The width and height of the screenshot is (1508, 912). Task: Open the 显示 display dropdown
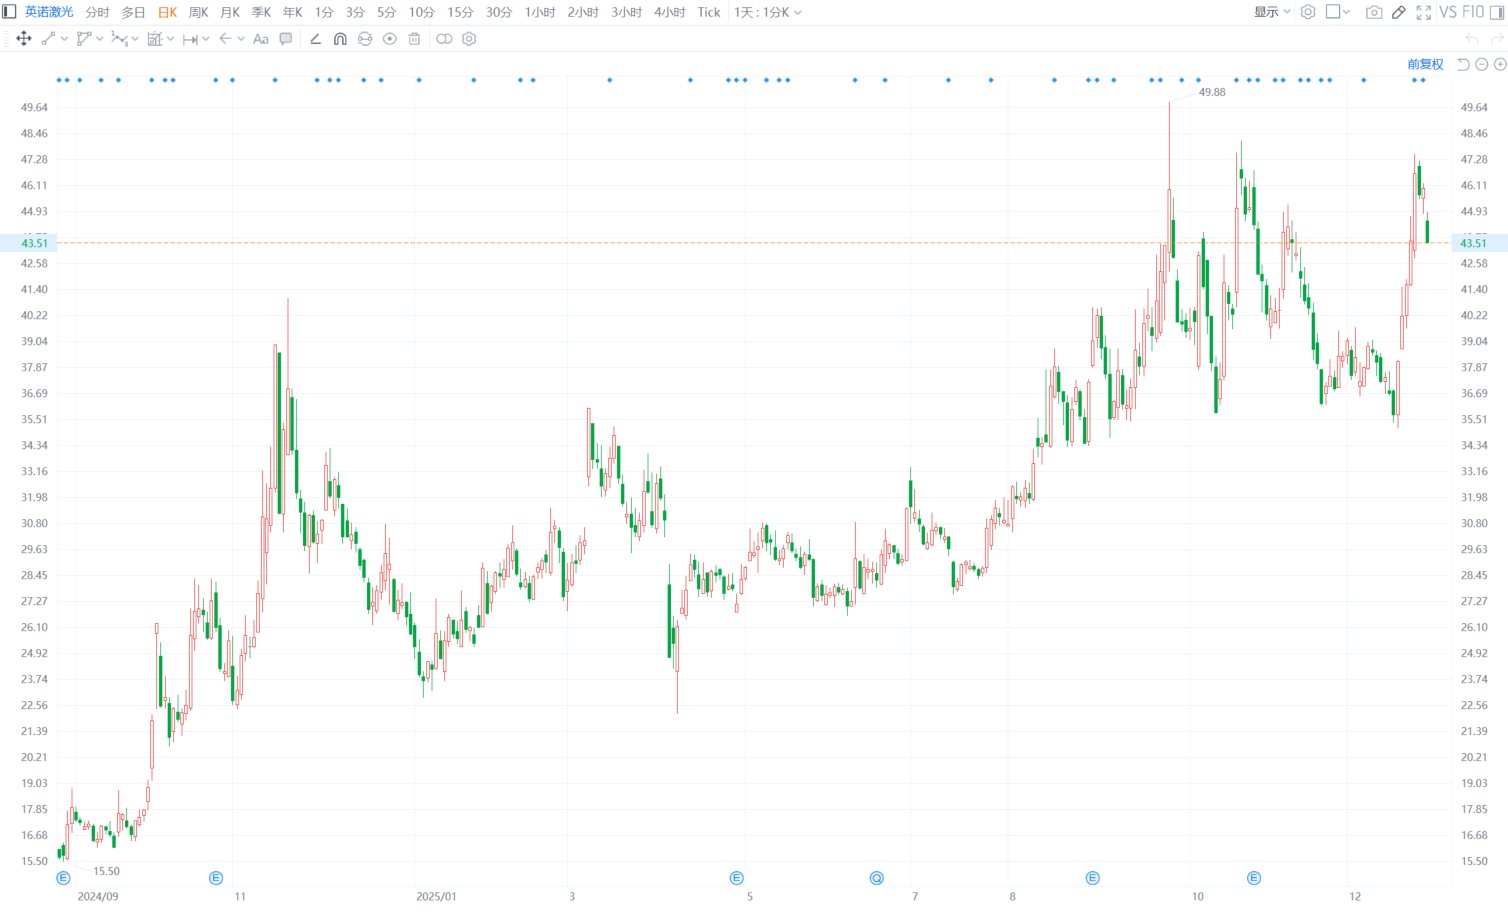point(1272,12)
